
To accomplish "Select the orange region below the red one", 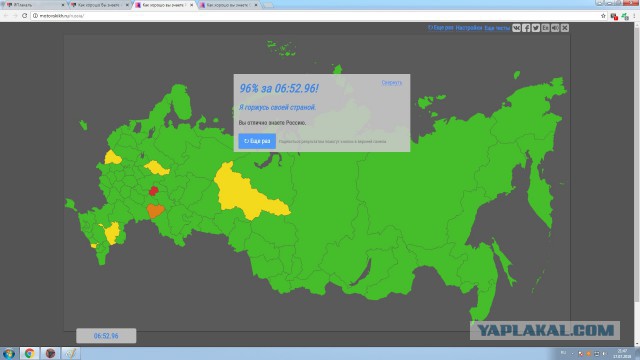I will tap(155, 211).
